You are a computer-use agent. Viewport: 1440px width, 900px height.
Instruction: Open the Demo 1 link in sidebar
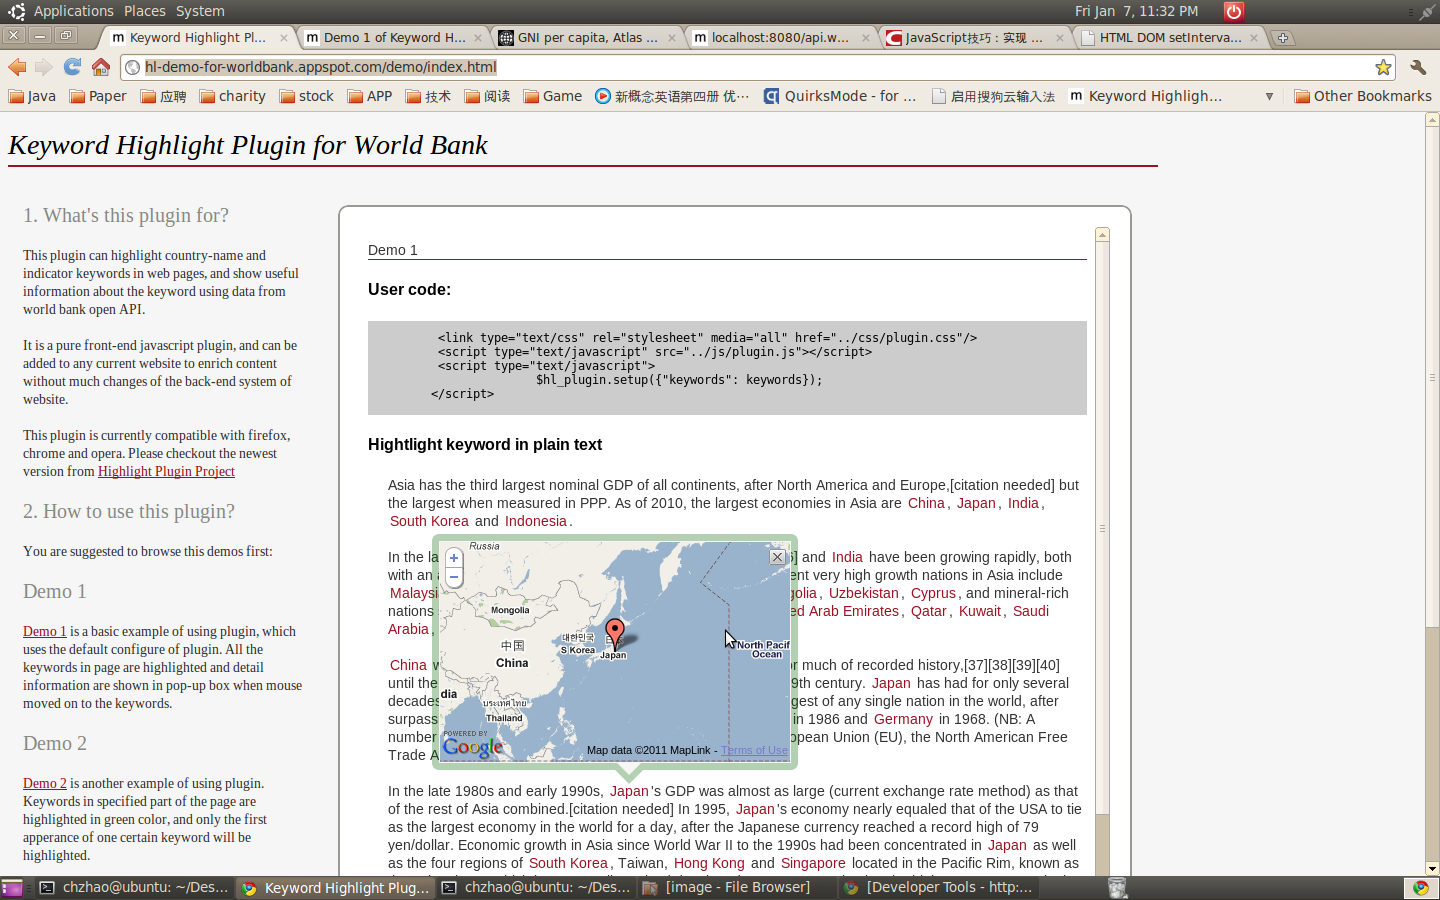(x=45, y=631)
